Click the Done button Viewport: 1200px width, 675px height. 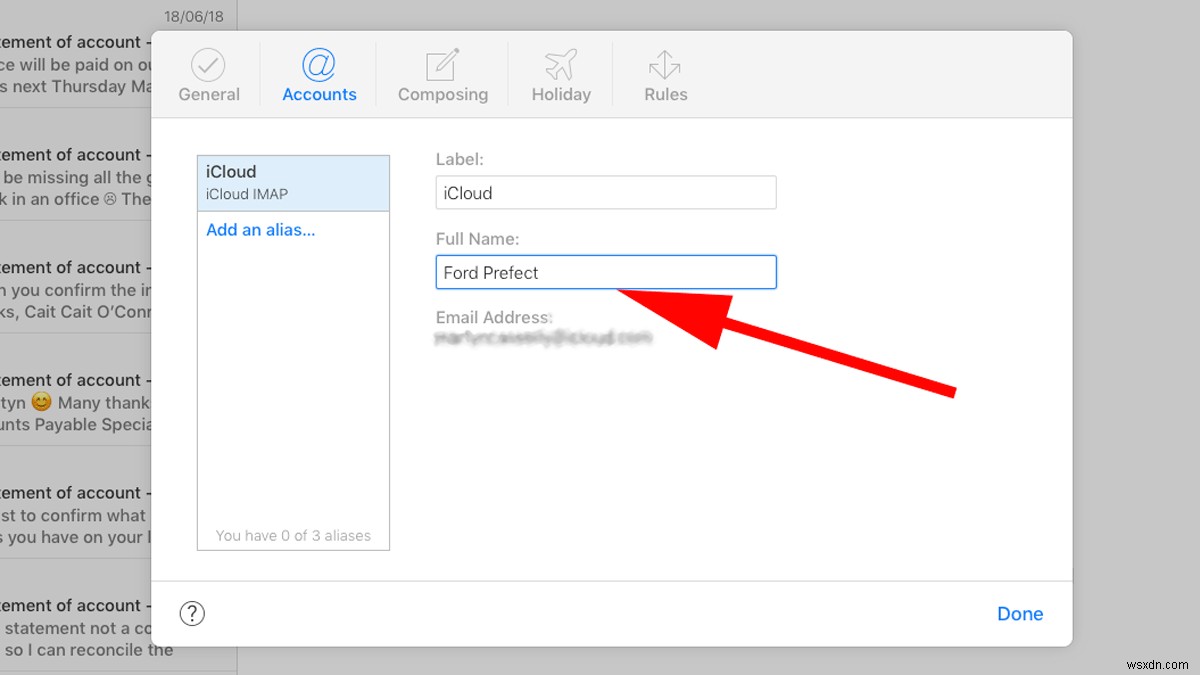pyautogui.click(x=1020, y=613)
